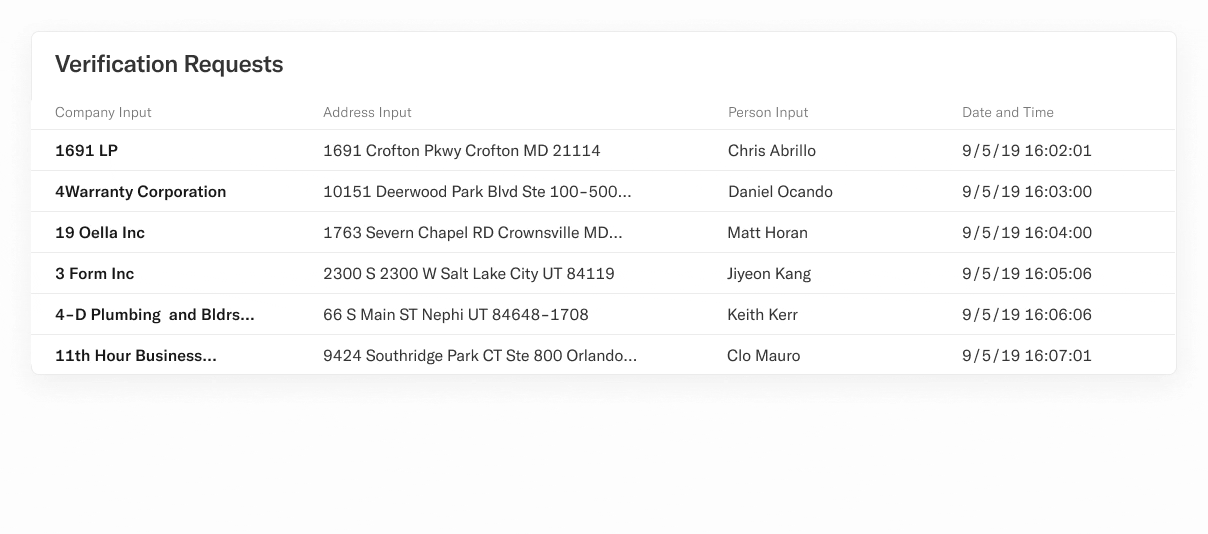Select the 9/5/19 16:03:00 timestamp
Image resolution: width=1208 pixels, height=534 pixels.
(x=1027, y=192)
